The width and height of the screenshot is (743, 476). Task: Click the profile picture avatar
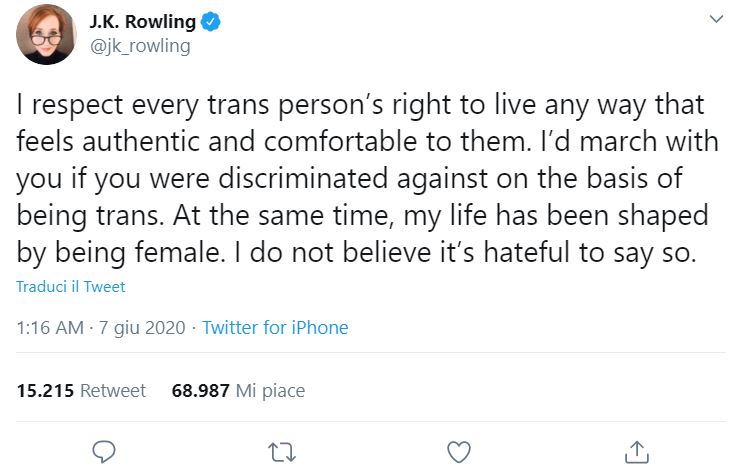(x=46, y=34)
